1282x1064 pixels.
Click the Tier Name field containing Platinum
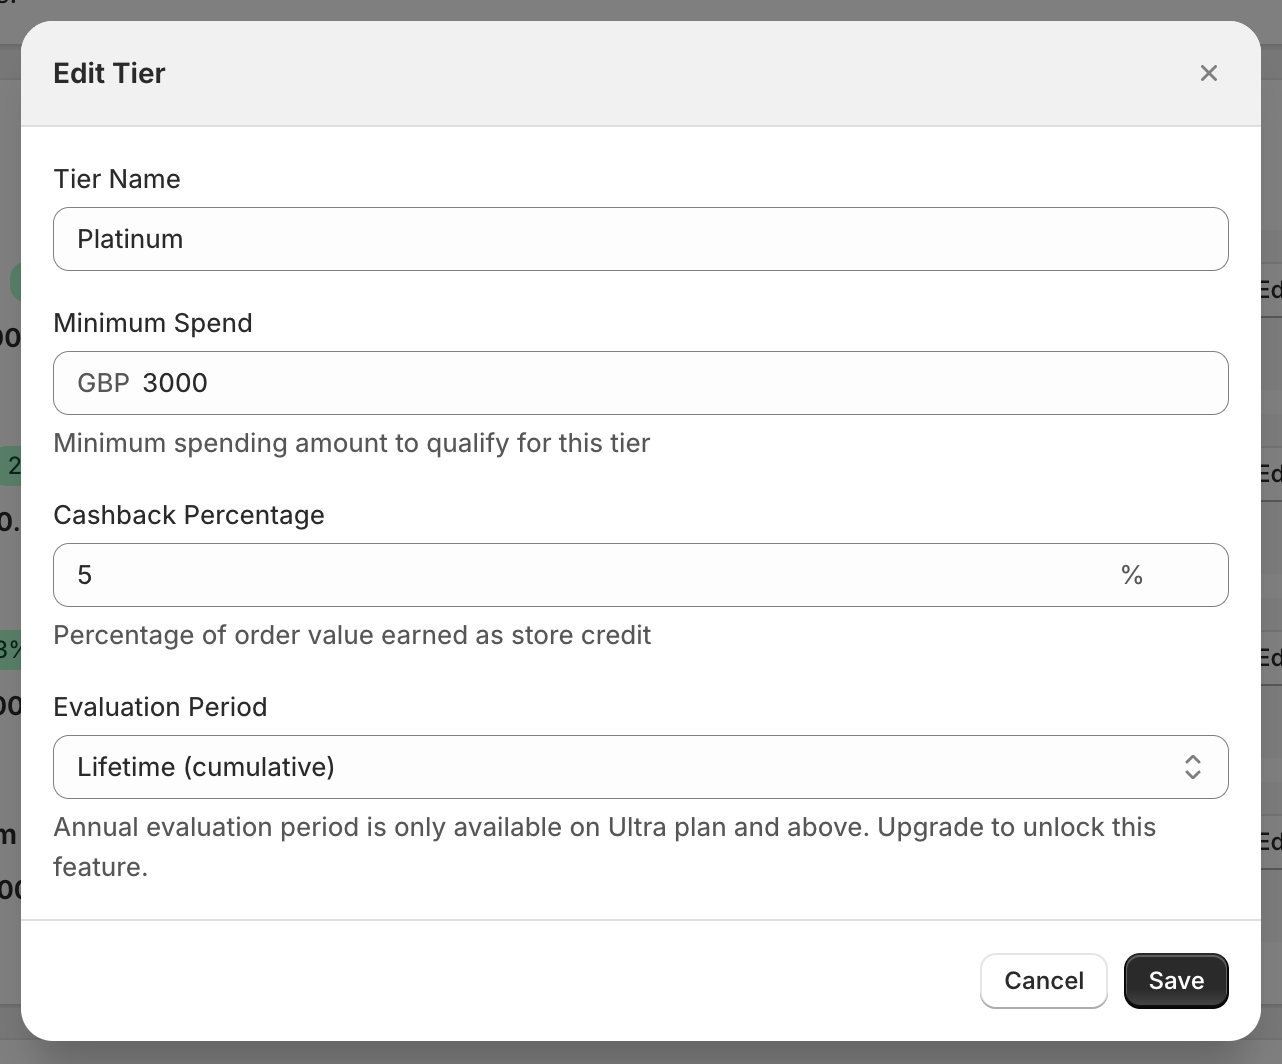pos(640,239)
